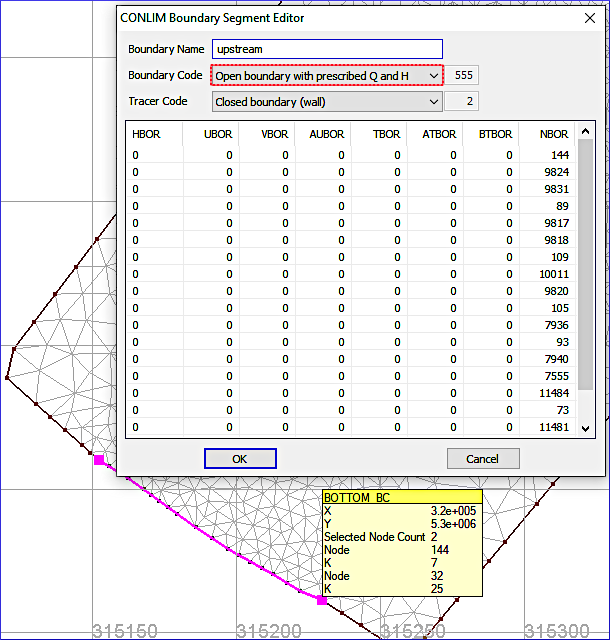Click VBOR cell in row with NBOR 9831
This screenshot has width=610, height=640.
[x=267, y=189]
